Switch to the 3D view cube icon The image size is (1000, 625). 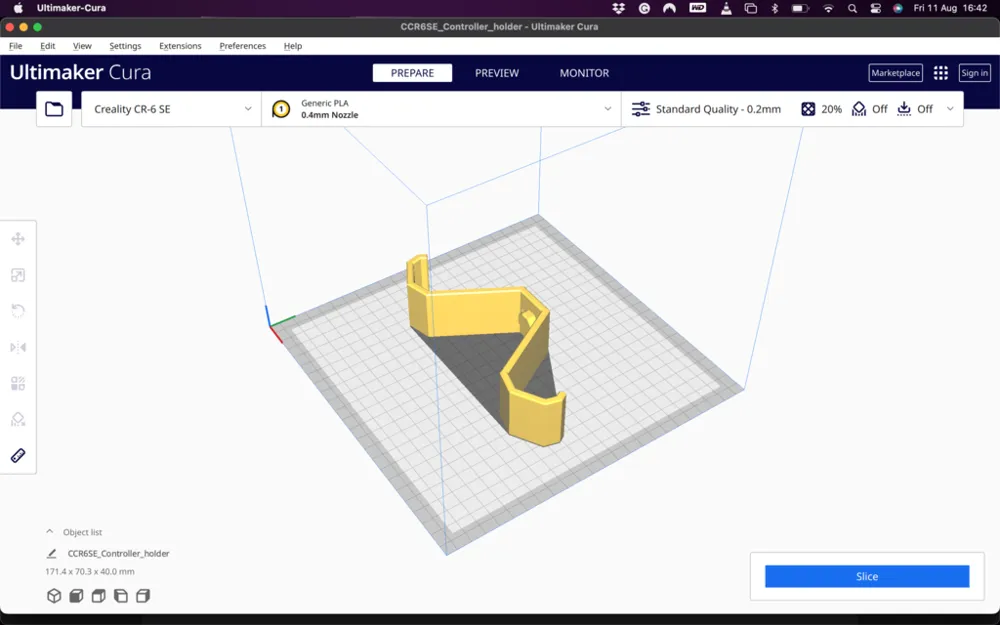[54, 596]
